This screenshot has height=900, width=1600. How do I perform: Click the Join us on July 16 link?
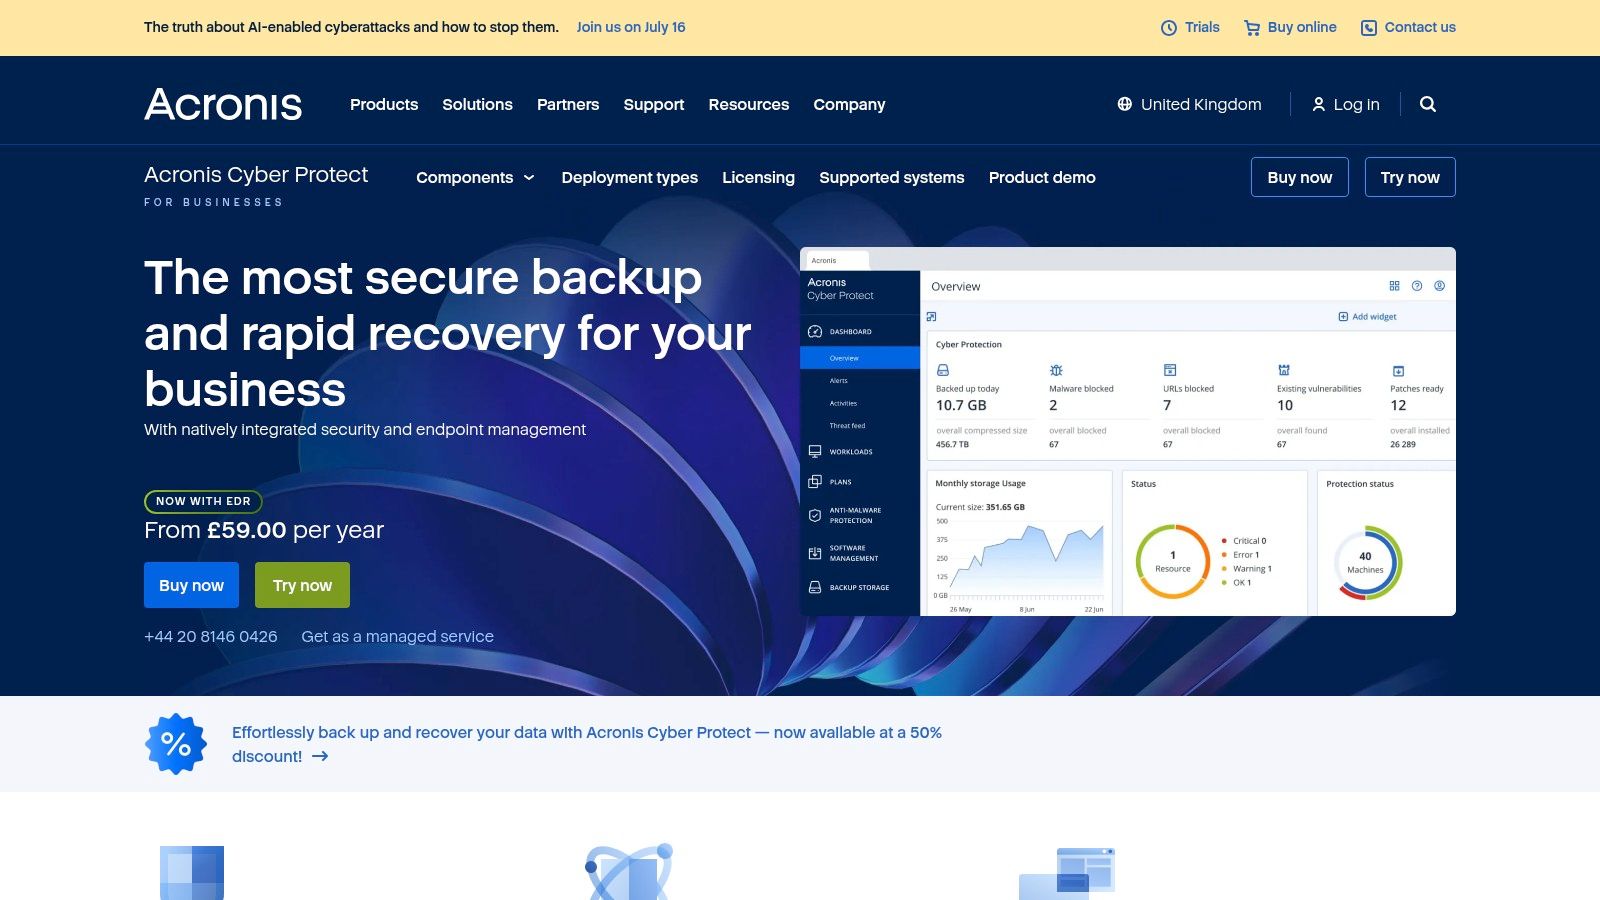(630, 27)
